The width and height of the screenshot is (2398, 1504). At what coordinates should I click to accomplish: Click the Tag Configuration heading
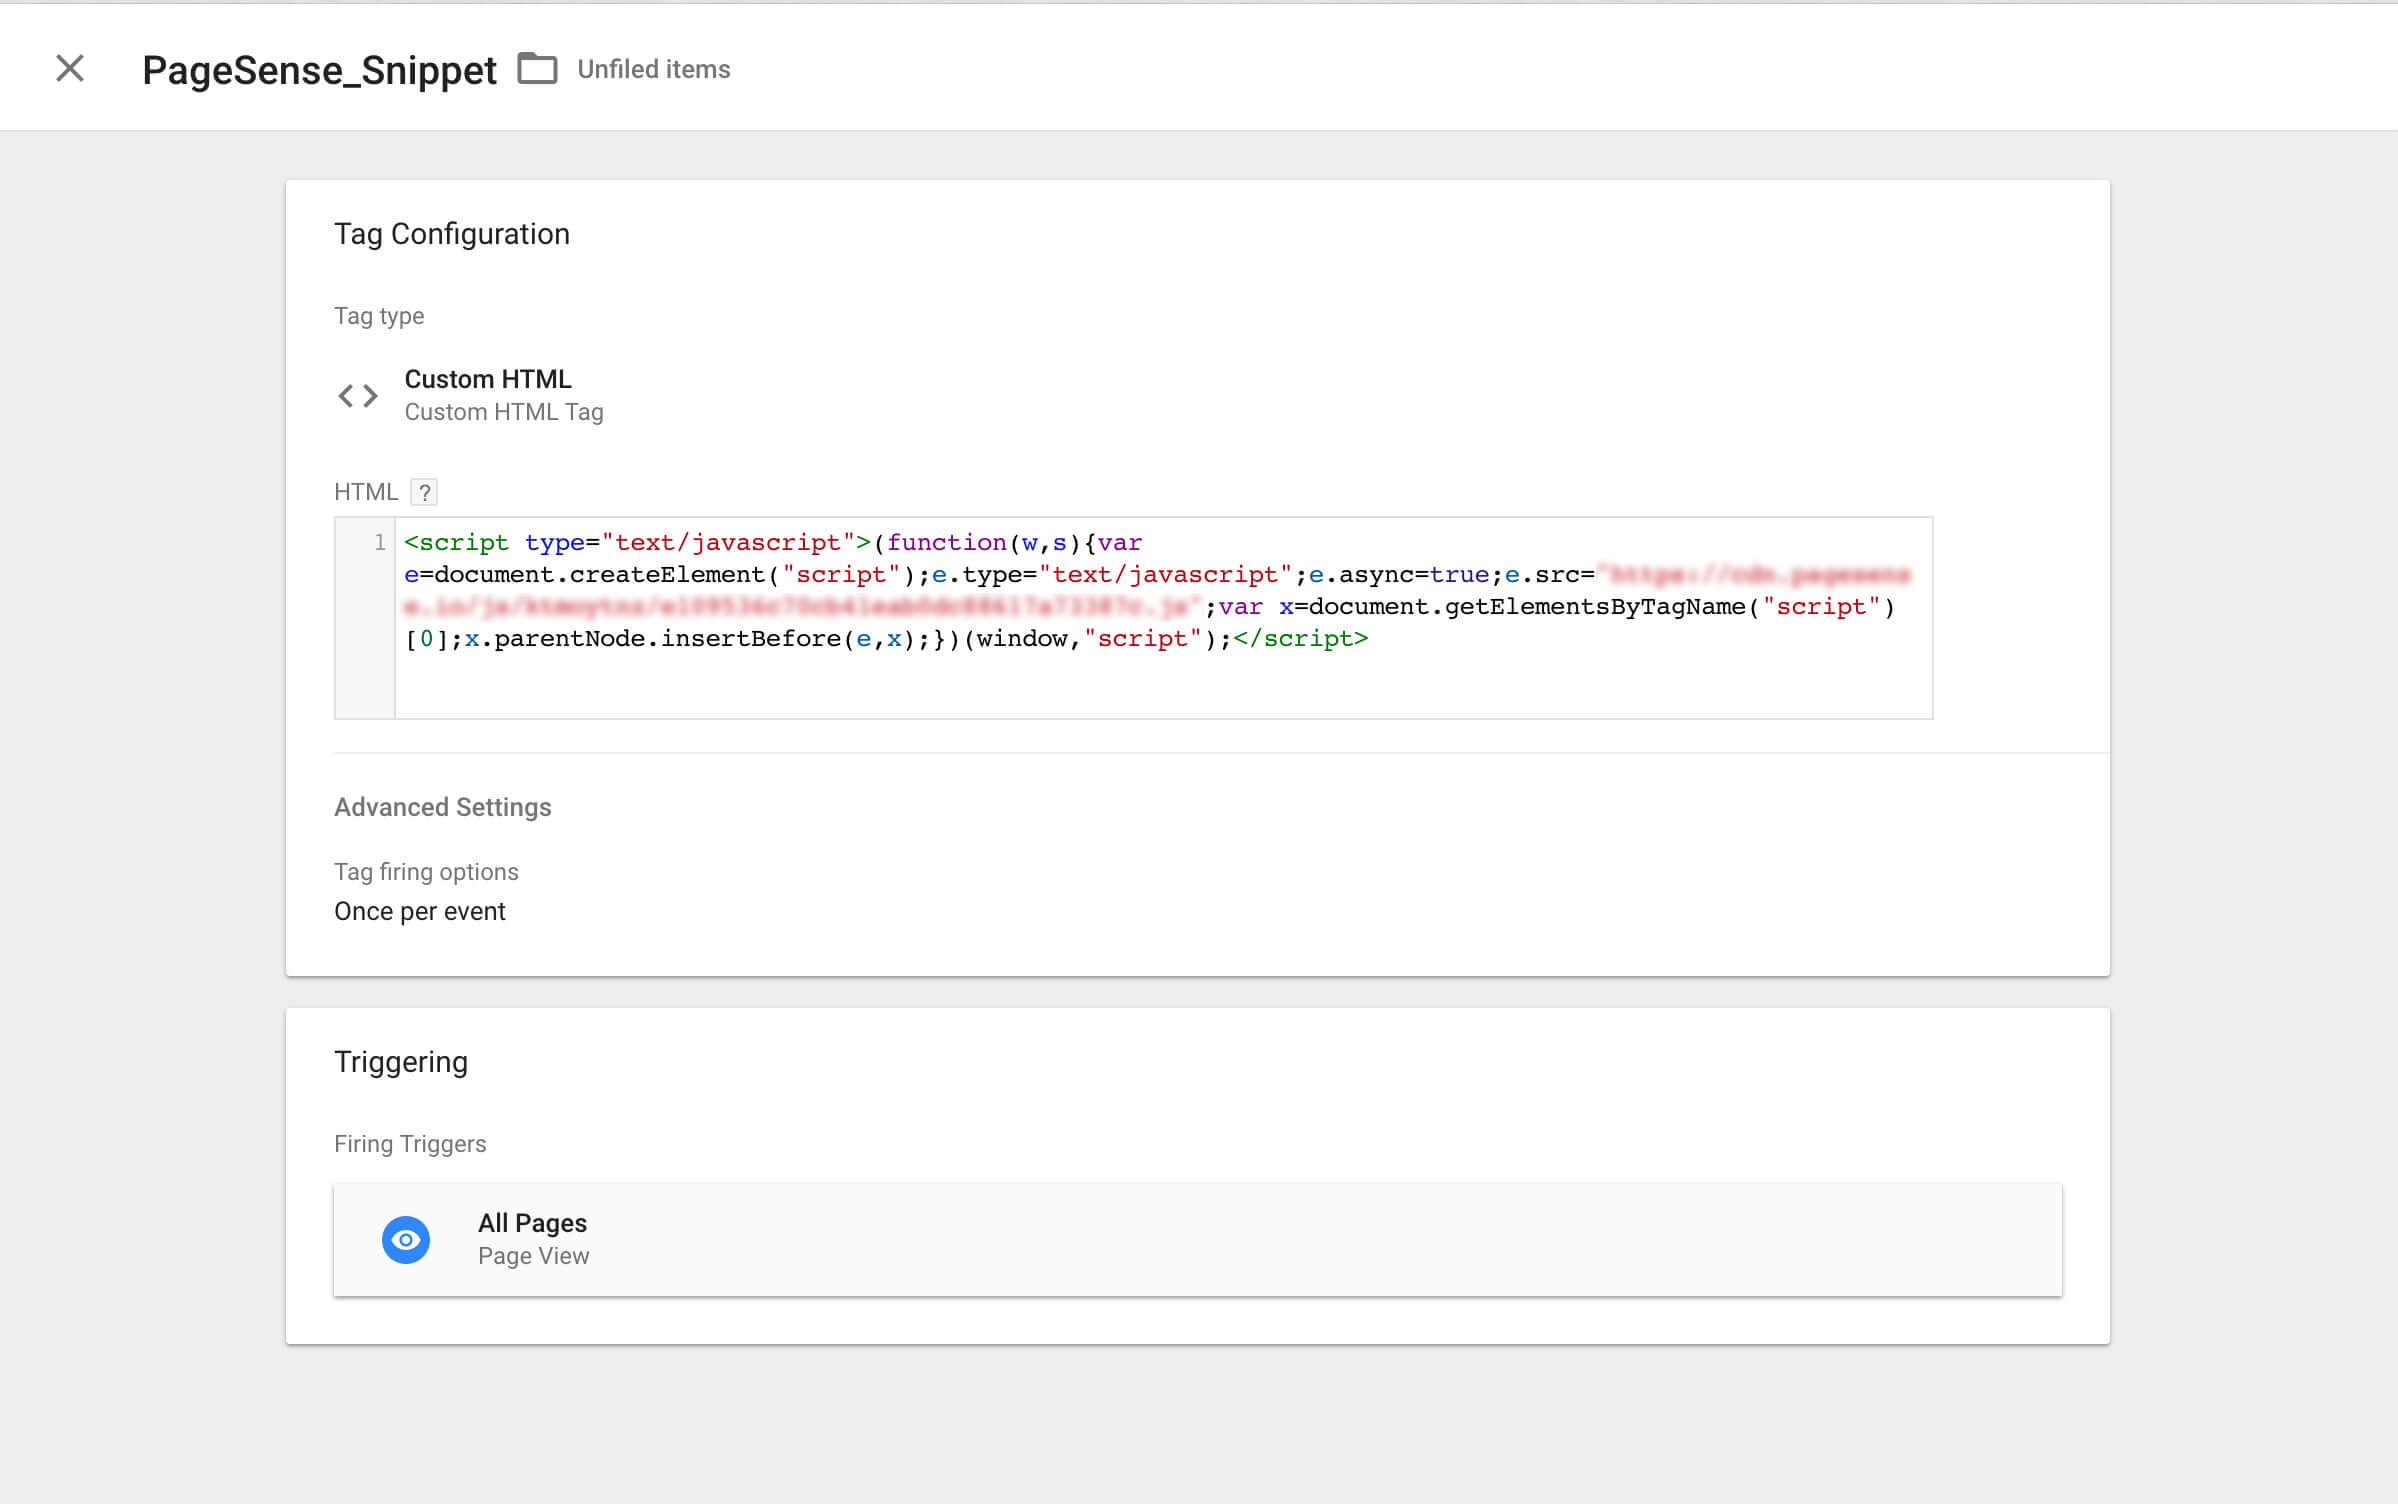click(451, 234)
